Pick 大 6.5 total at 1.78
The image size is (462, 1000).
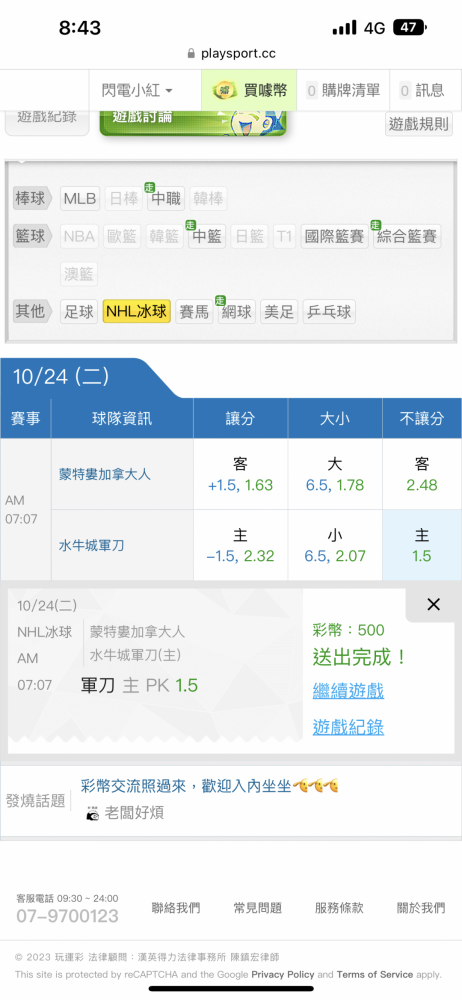coord(335,474)
